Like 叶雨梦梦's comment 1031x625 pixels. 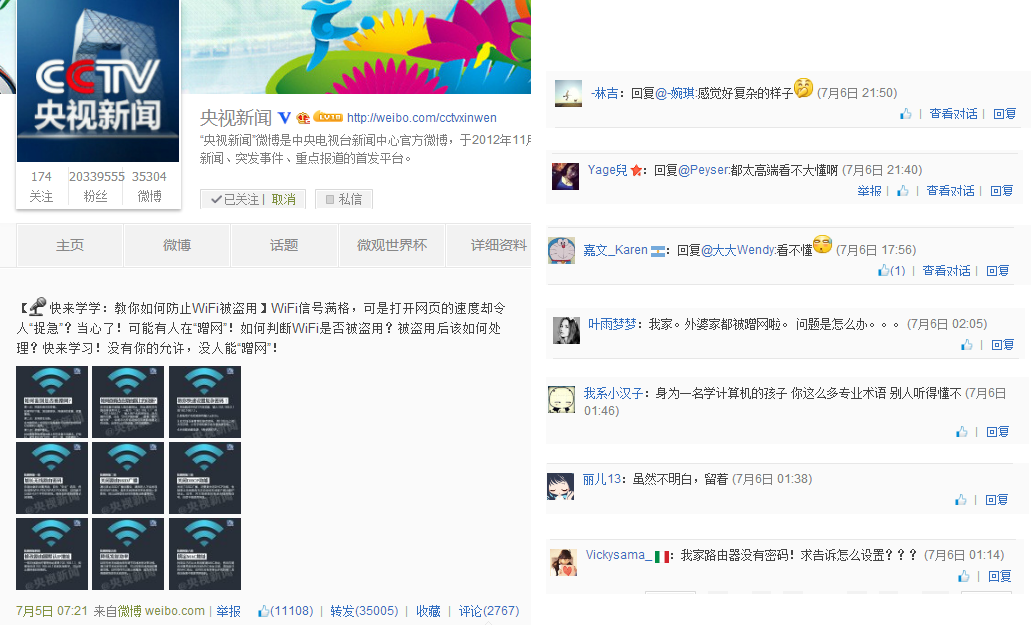tap(966, 344)
